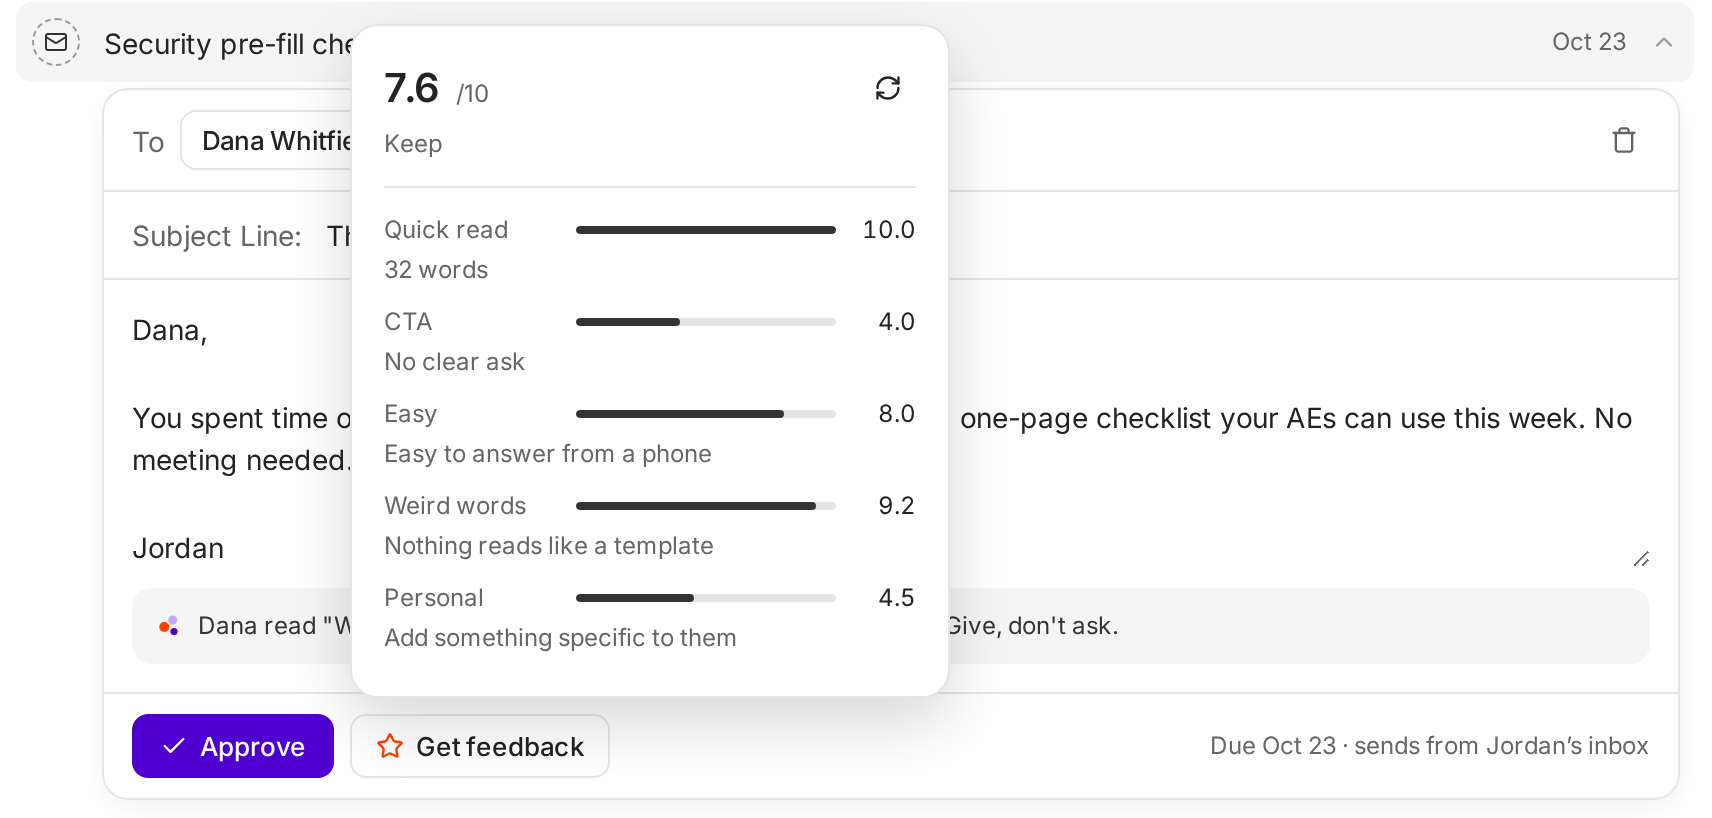Click the Subject Line label
This screenshot has width=1712, height=818.
point(217,236)
